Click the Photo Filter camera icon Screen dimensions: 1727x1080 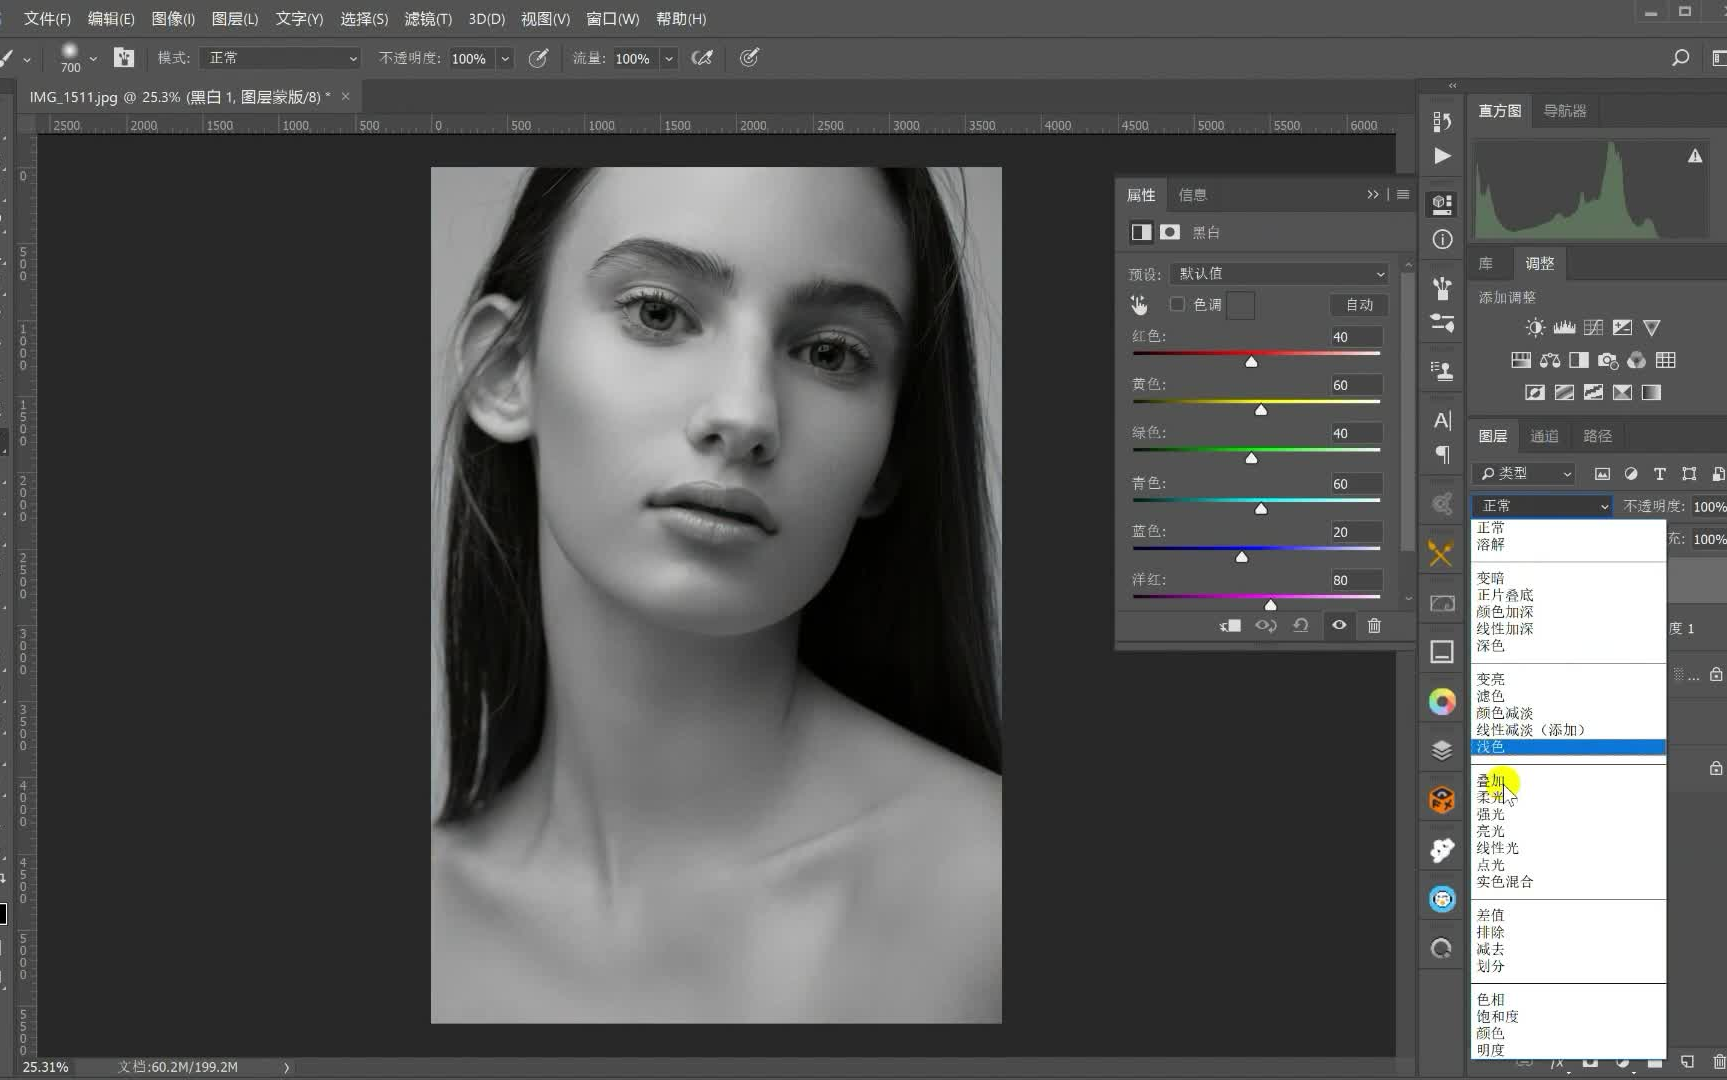click(1608, 360)
